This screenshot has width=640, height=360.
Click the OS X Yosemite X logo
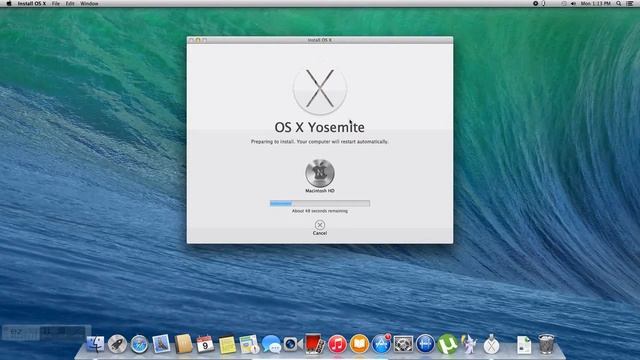coord(320,89)
